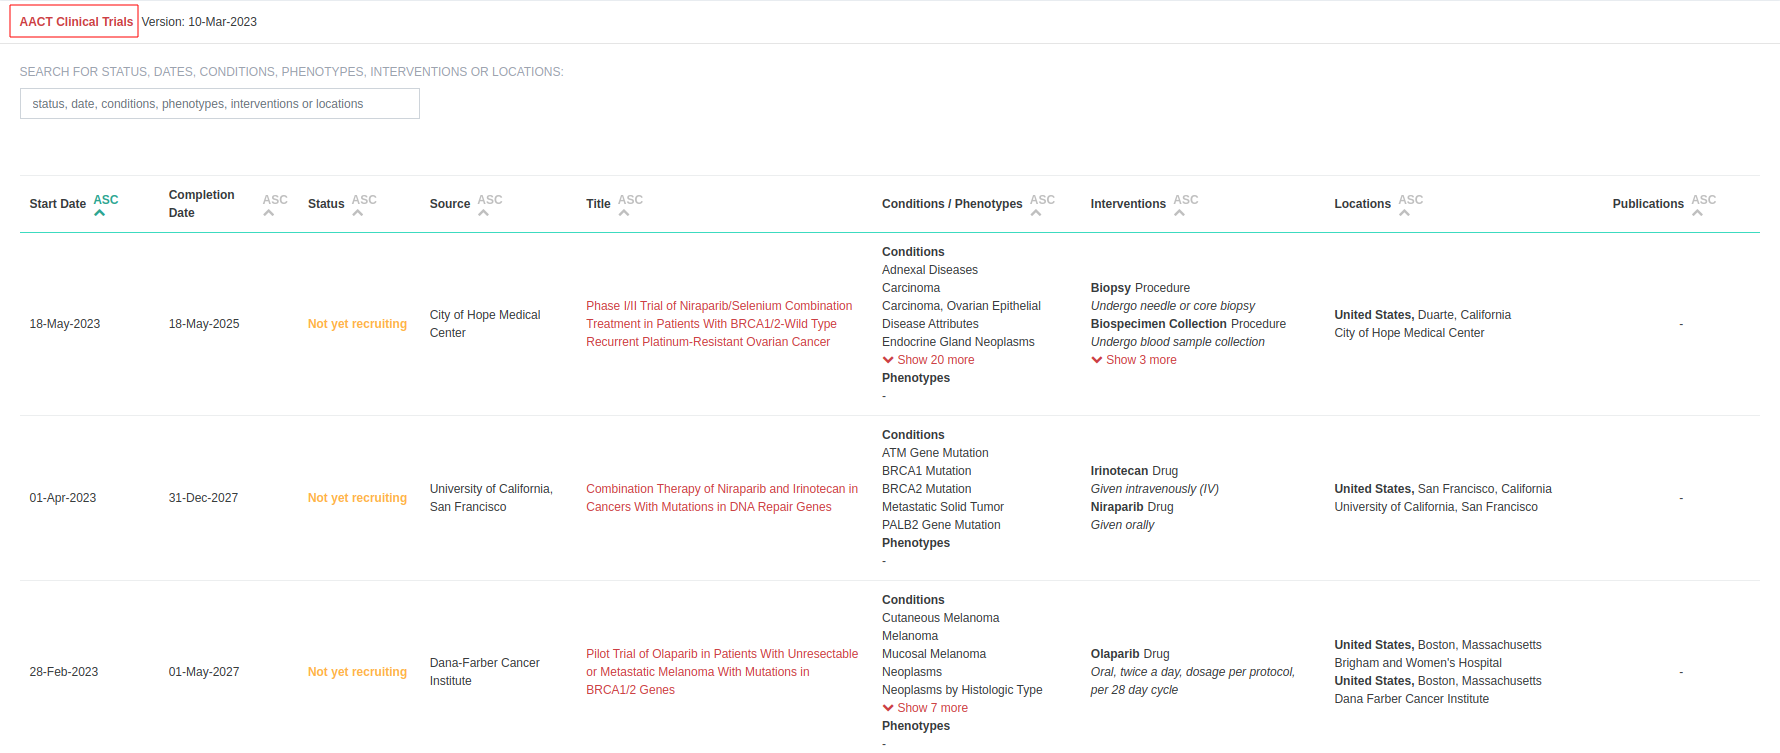Click United States, Duarte, California location

coord(1422,315)
